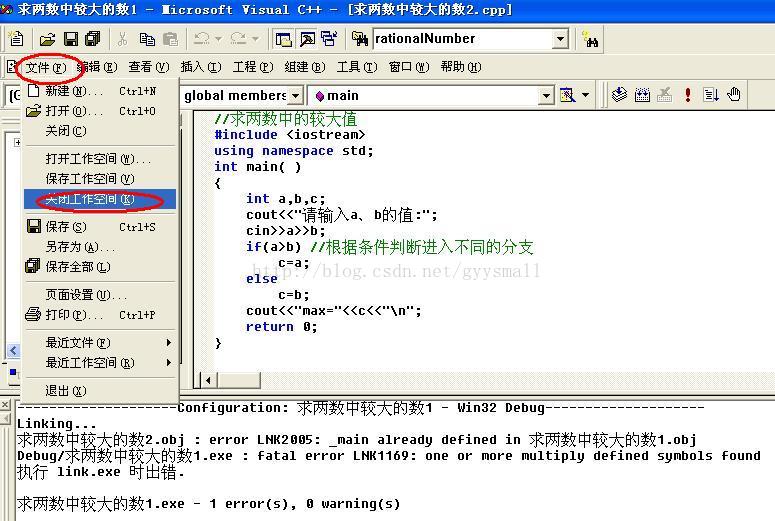Open the 组建 menu
The width and height of the screenshot is (775, 521).
tap(304, 67)
